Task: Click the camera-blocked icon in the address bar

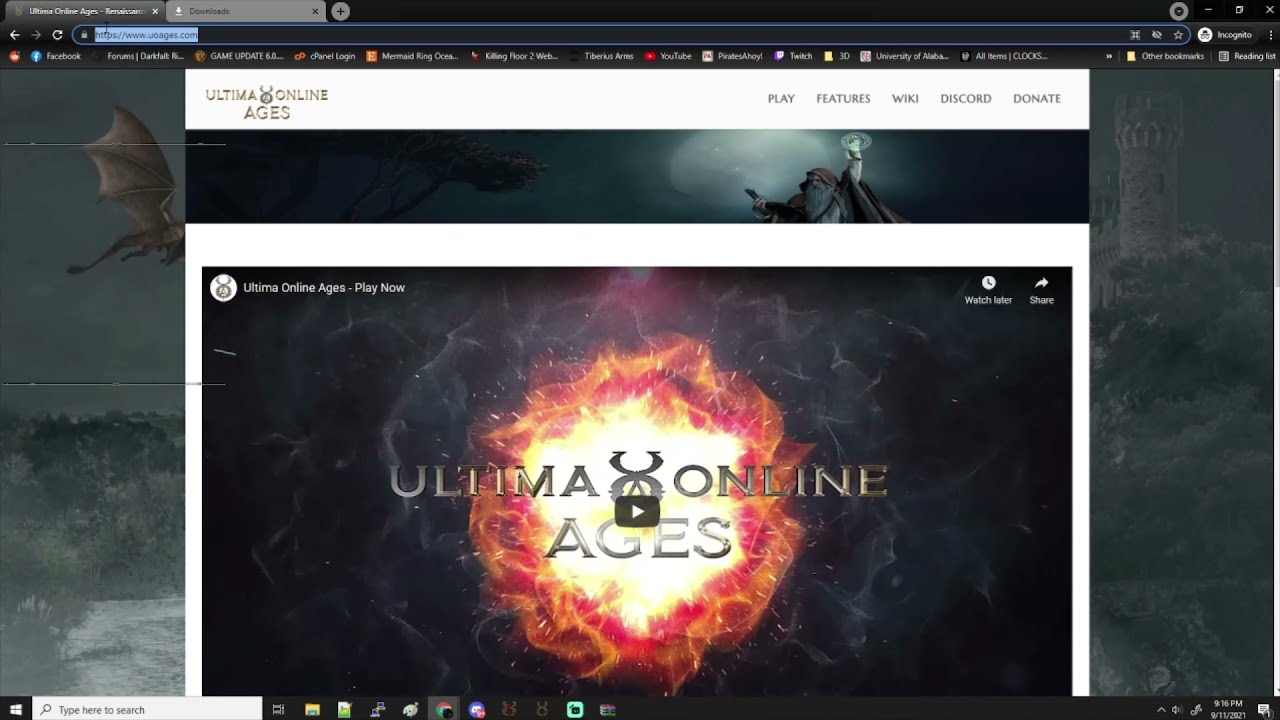Action: click(x=1156, y=34)
